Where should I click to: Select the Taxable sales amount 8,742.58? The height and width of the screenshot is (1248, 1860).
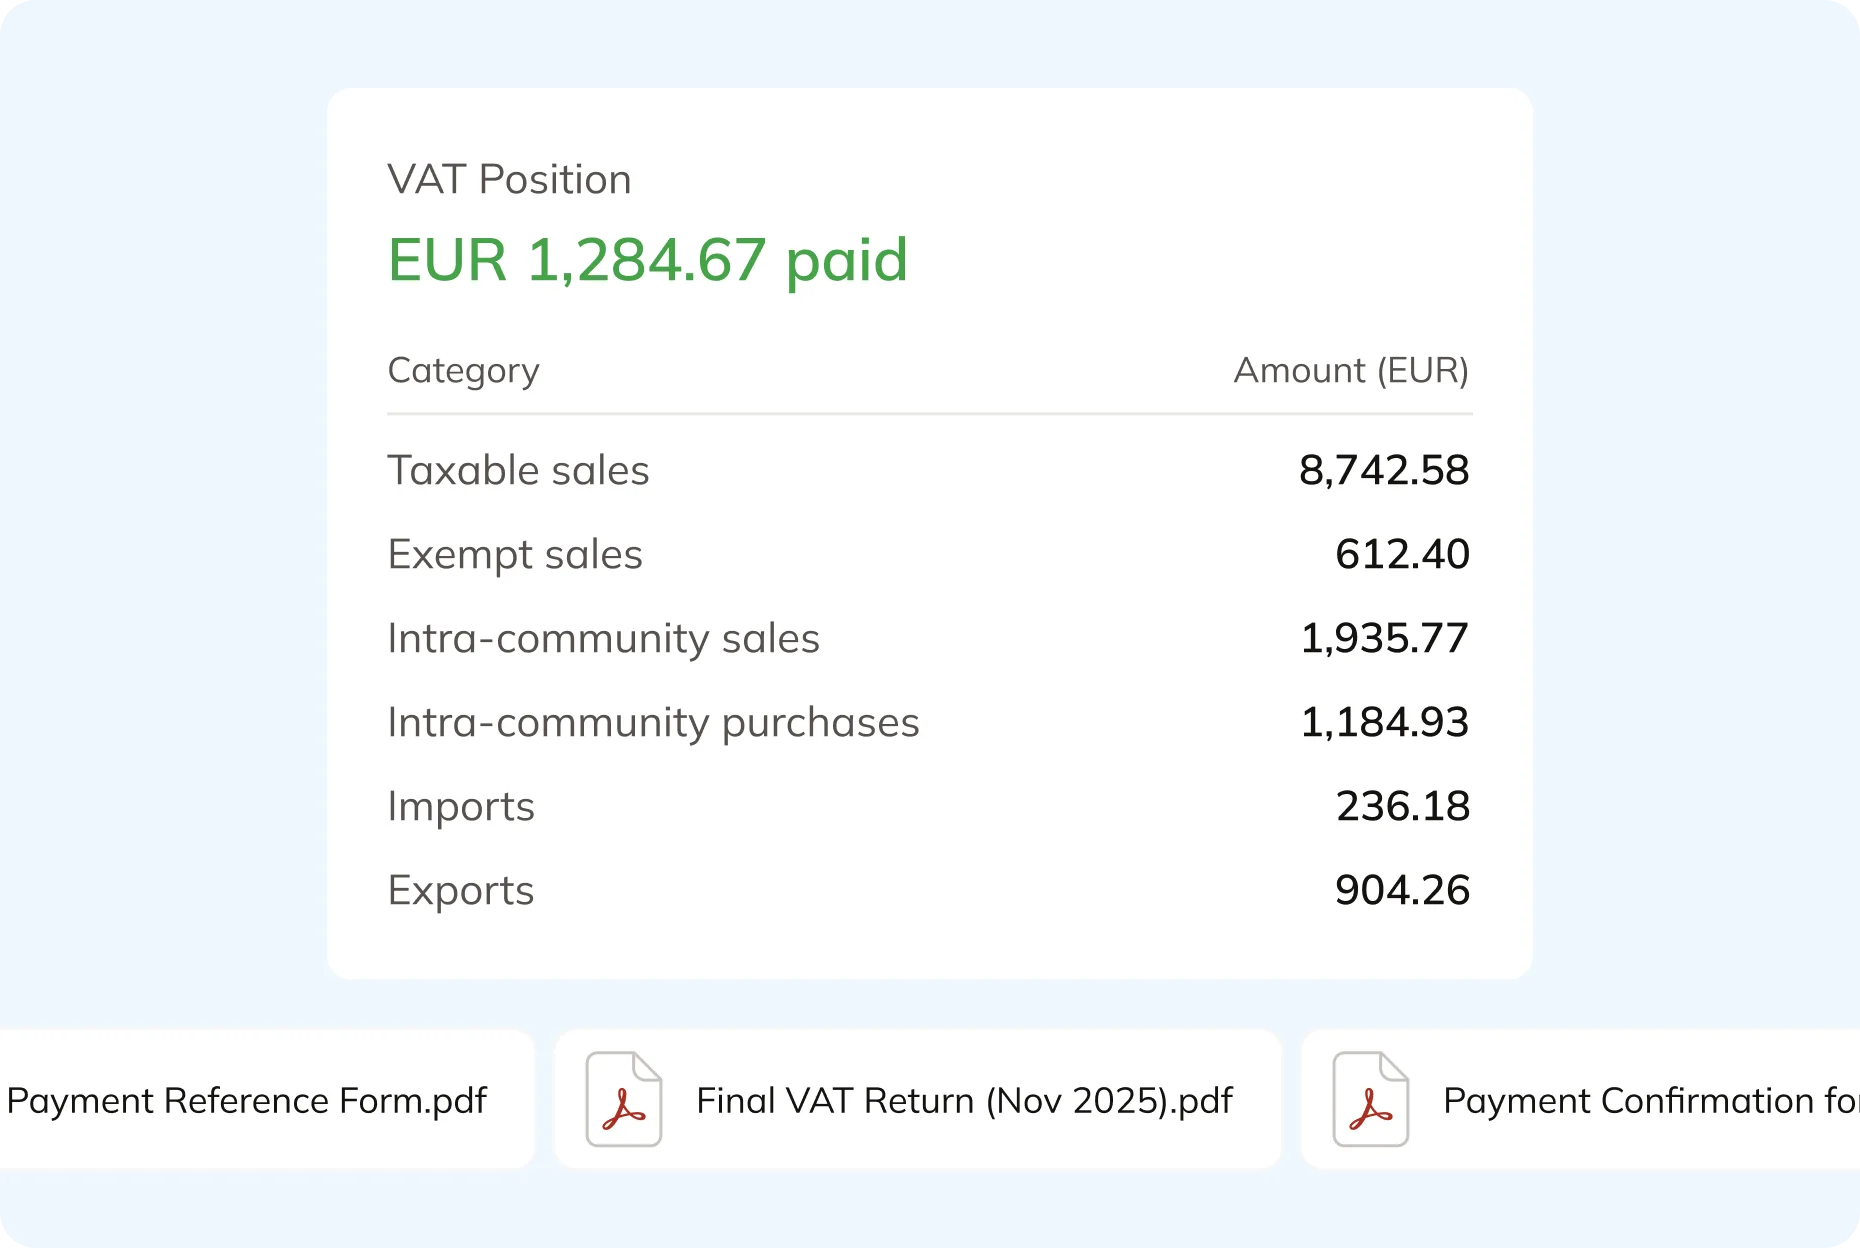tap(1384, 470)
